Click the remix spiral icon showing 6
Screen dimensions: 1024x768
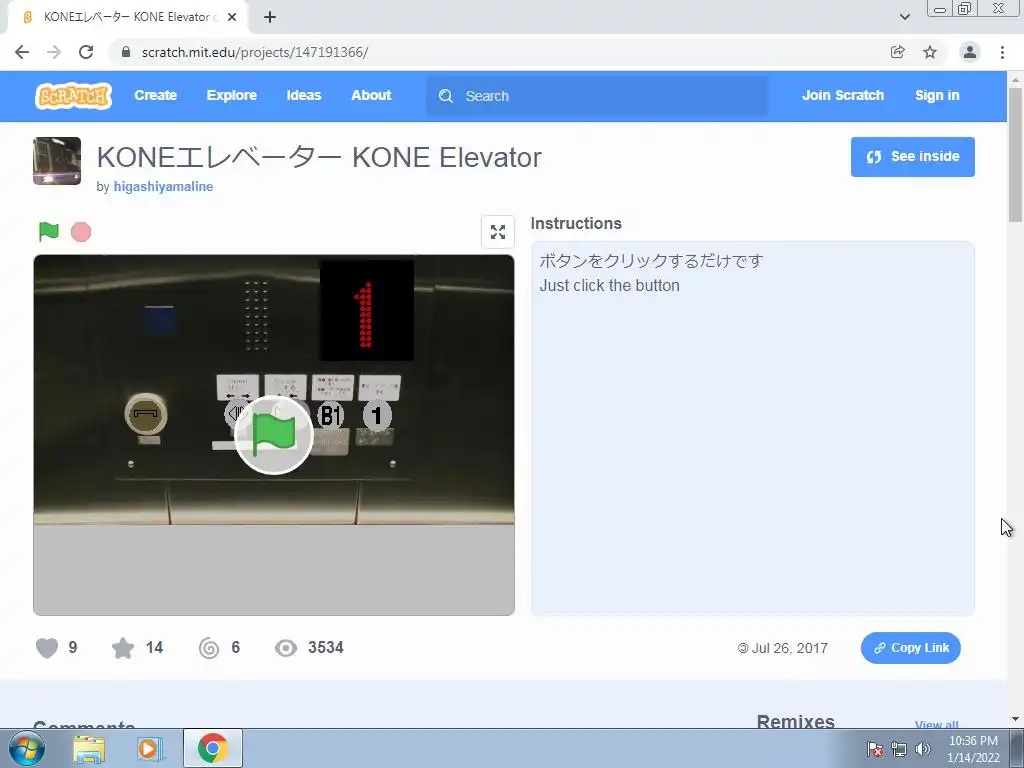pyautogui.click(x=209, y=648)
